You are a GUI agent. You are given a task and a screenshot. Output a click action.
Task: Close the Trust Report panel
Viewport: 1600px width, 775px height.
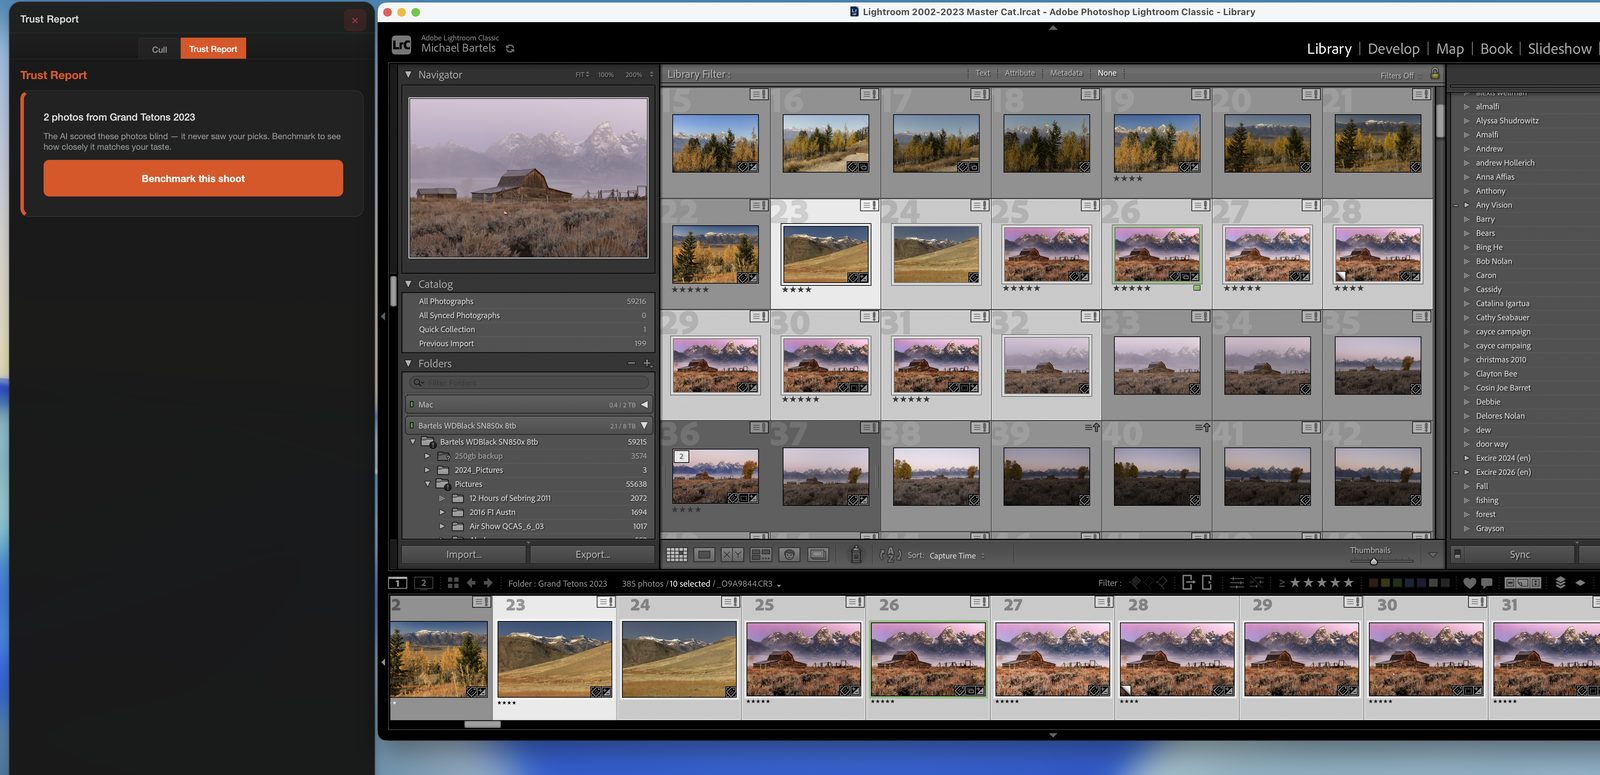tap(354, 20)
